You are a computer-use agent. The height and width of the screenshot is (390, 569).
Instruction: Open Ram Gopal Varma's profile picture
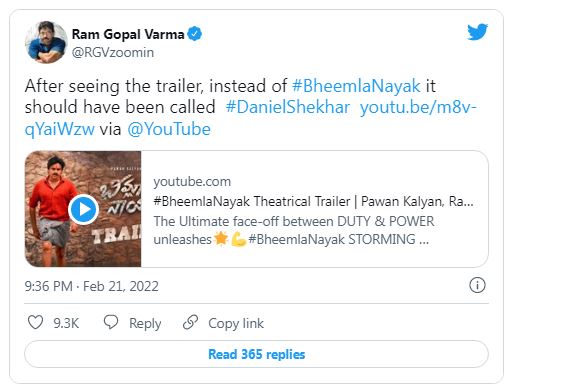coord(46,42)
